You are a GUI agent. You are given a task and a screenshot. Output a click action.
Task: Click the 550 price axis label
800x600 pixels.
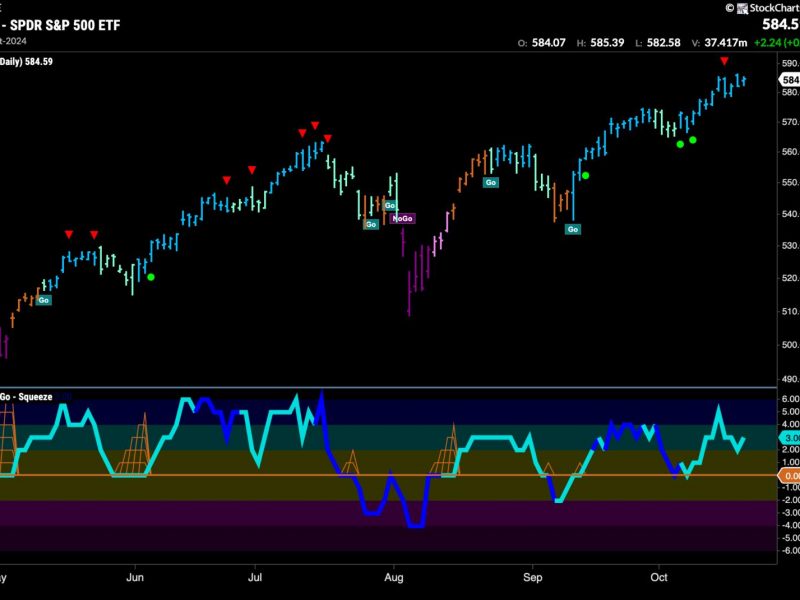point(790,182)
